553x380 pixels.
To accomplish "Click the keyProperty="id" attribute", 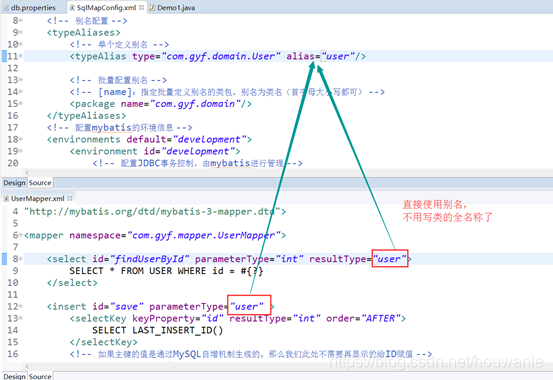I will (x=178, y=318).
